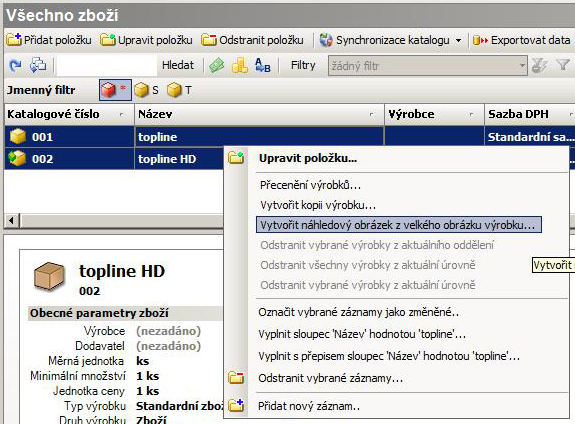Image resolution: width=575 pixels, height=424 pixels.
Task: Click the Přidat položku toolbar button
Action: [x=49, y=40]
